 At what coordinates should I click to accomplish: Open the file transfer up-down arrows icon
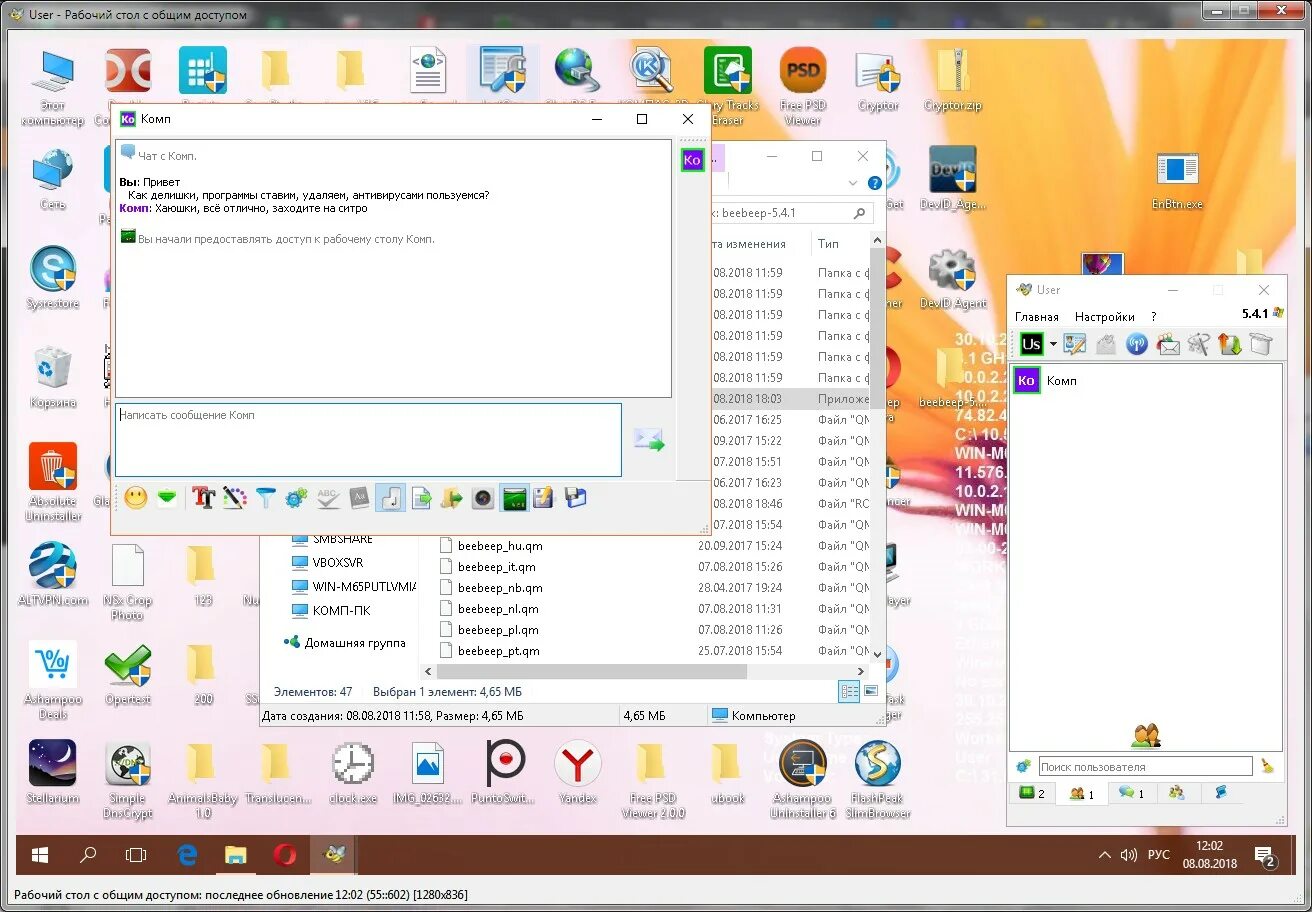click(1229, 344)
